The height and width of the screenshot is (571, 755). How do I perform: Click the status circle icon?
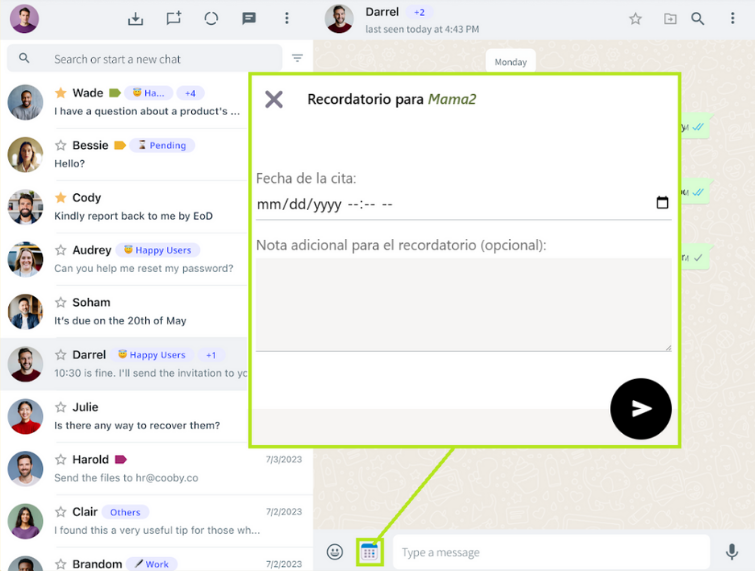pyautogui.click(x=211, y=18)
